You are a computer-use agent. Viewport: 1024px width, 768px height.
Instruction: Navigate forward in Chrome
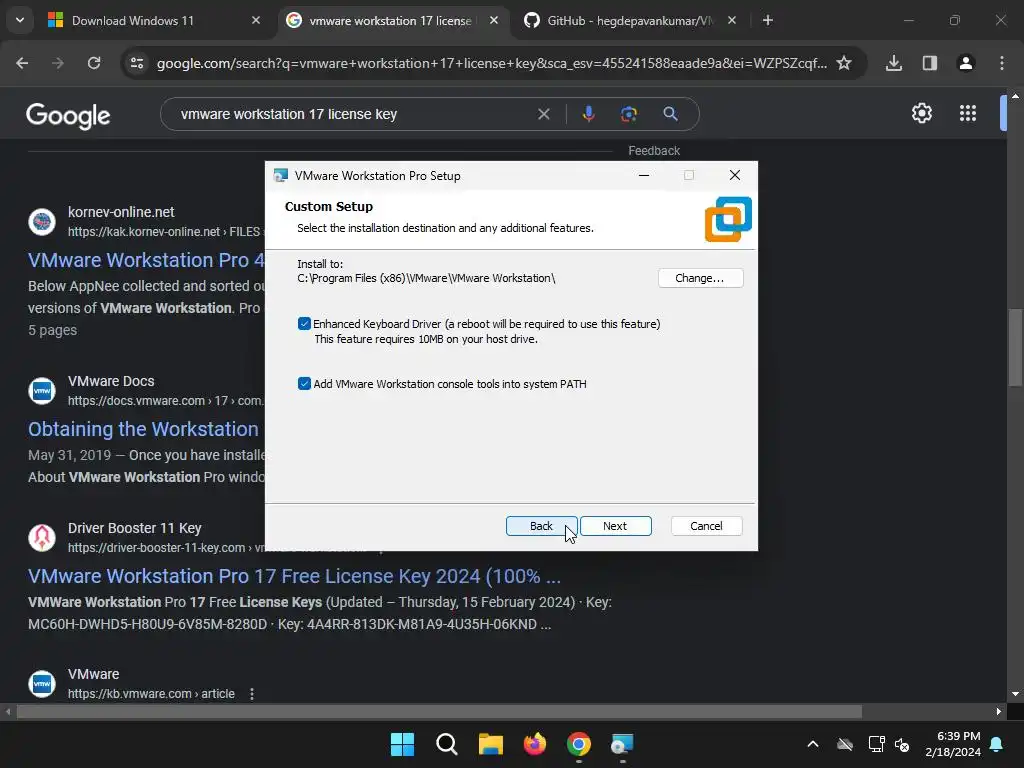click(58, 63)
